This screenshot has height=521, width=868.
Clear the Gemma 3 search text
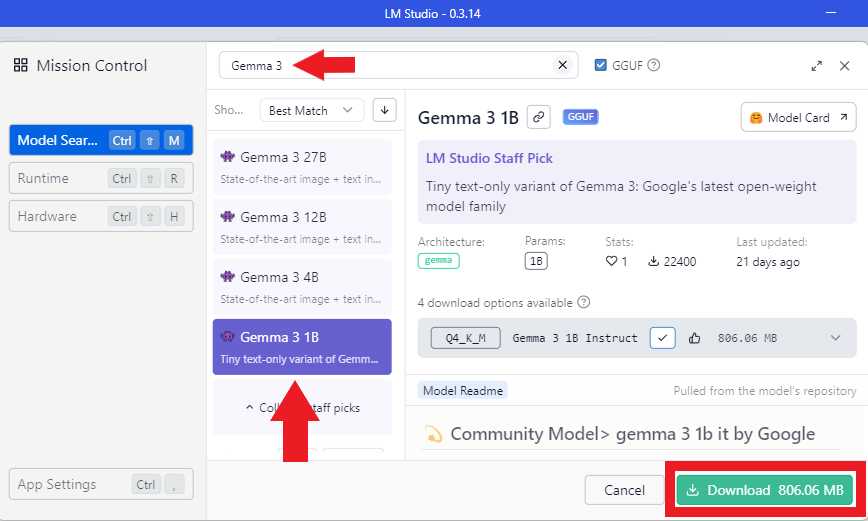[562, 65]
